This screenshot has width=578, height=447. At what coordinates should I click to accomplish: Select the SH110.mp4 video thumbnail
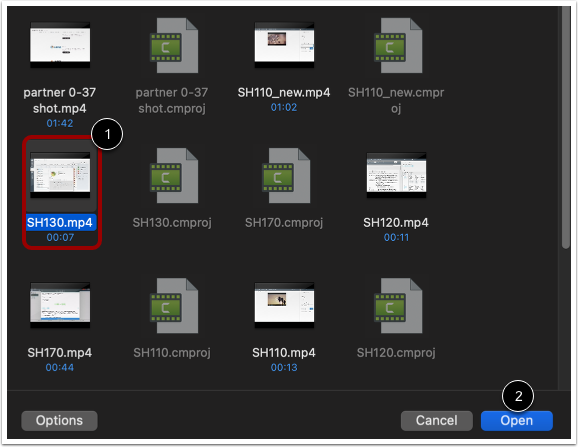pyautogui.click(x=284, y=305)
